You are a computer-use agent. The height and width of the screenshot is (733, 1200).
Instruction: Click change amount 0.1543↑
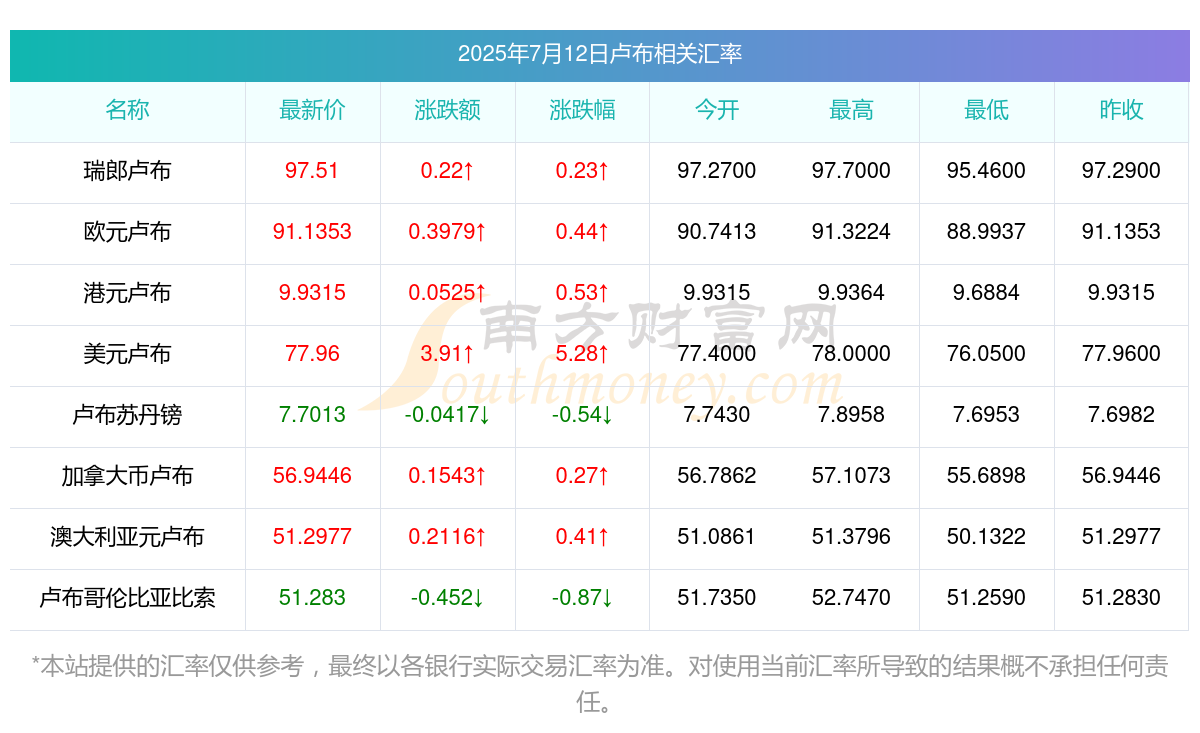(447, 476)
